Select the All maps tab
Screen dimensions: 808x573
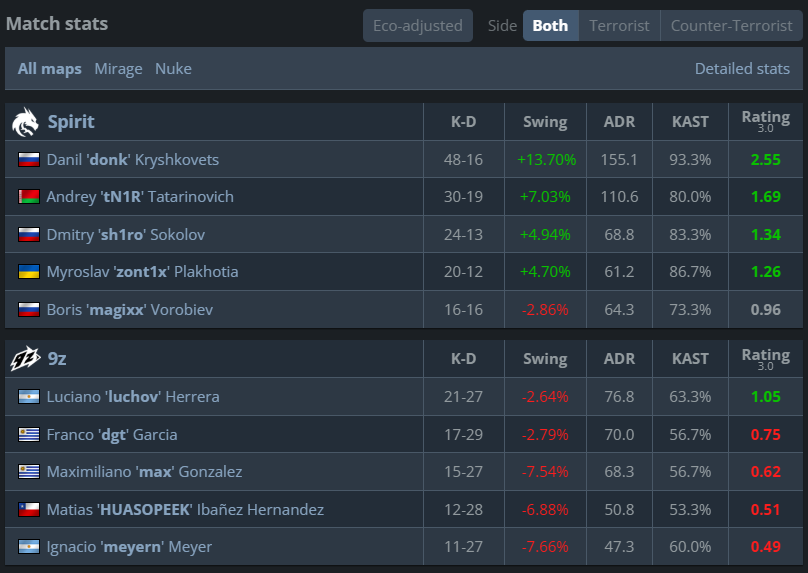[49, 69]
